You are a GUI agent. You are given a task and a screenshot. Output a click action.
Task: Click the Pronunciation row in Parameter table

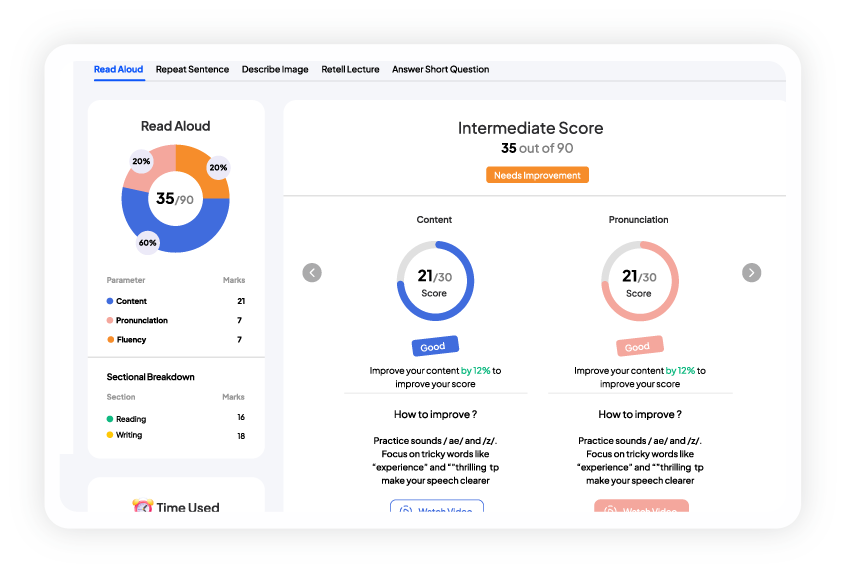coord(175,320)
